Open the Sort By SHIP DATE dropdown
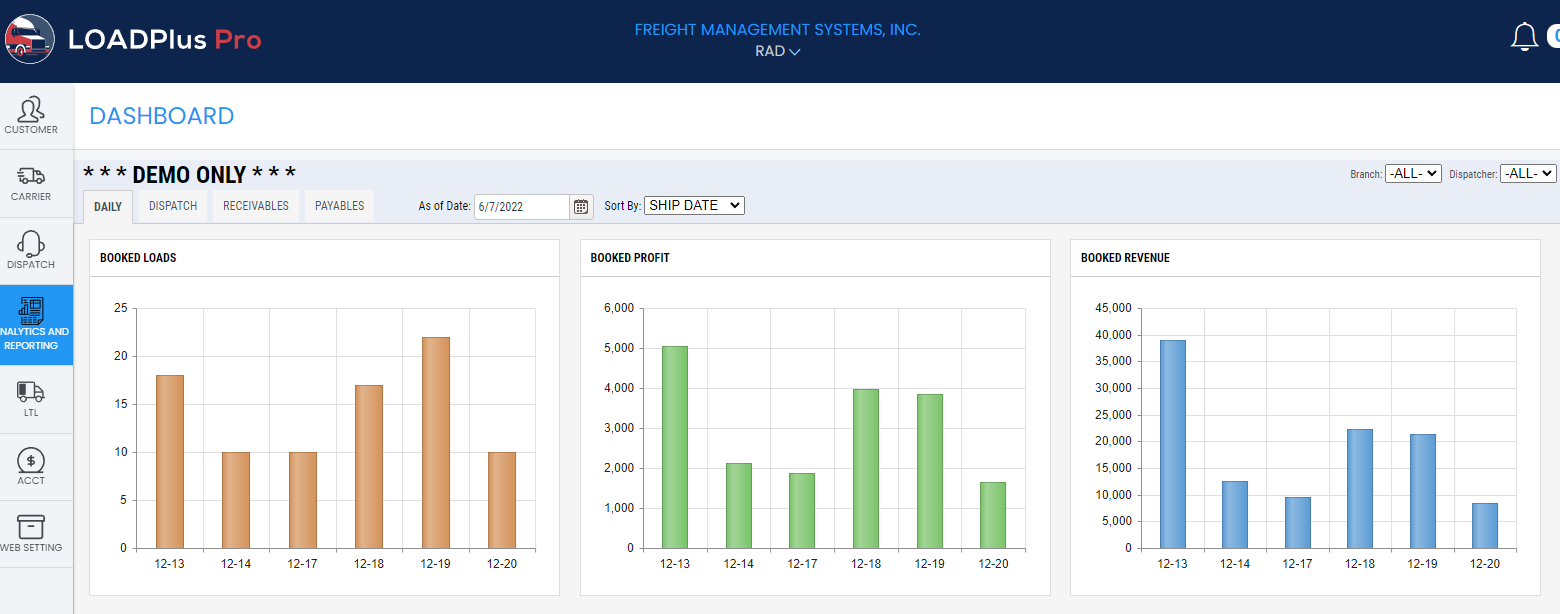 point(694,204)
